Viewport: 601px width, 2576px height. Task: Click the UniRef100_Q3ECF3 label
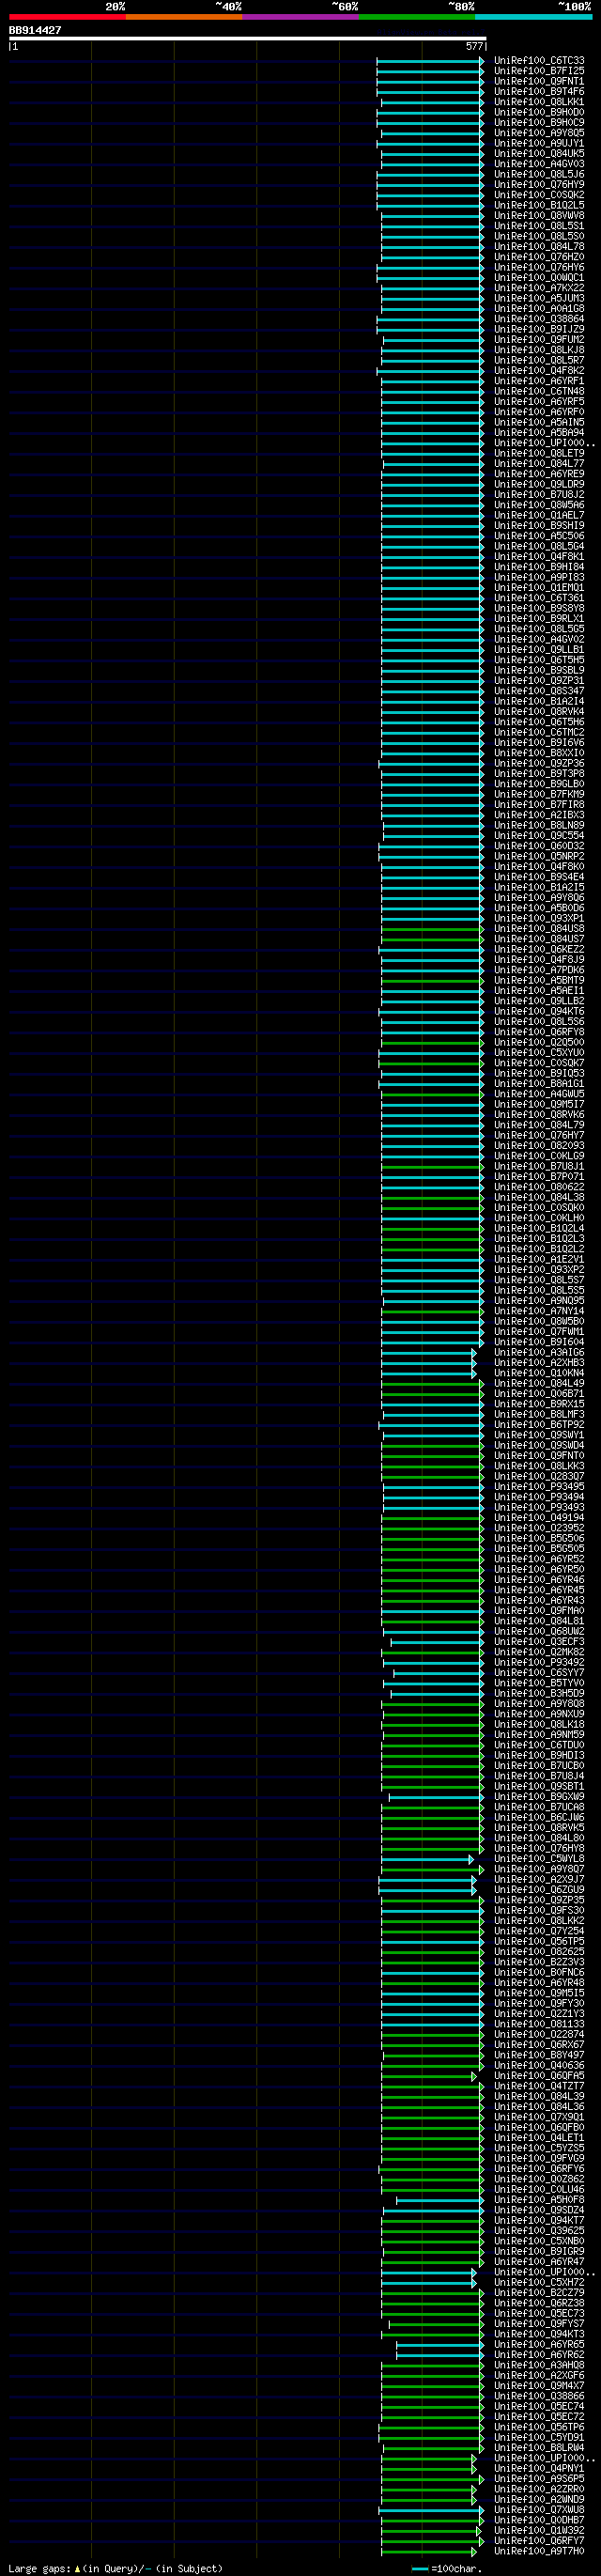click(x=539, y=1642)
